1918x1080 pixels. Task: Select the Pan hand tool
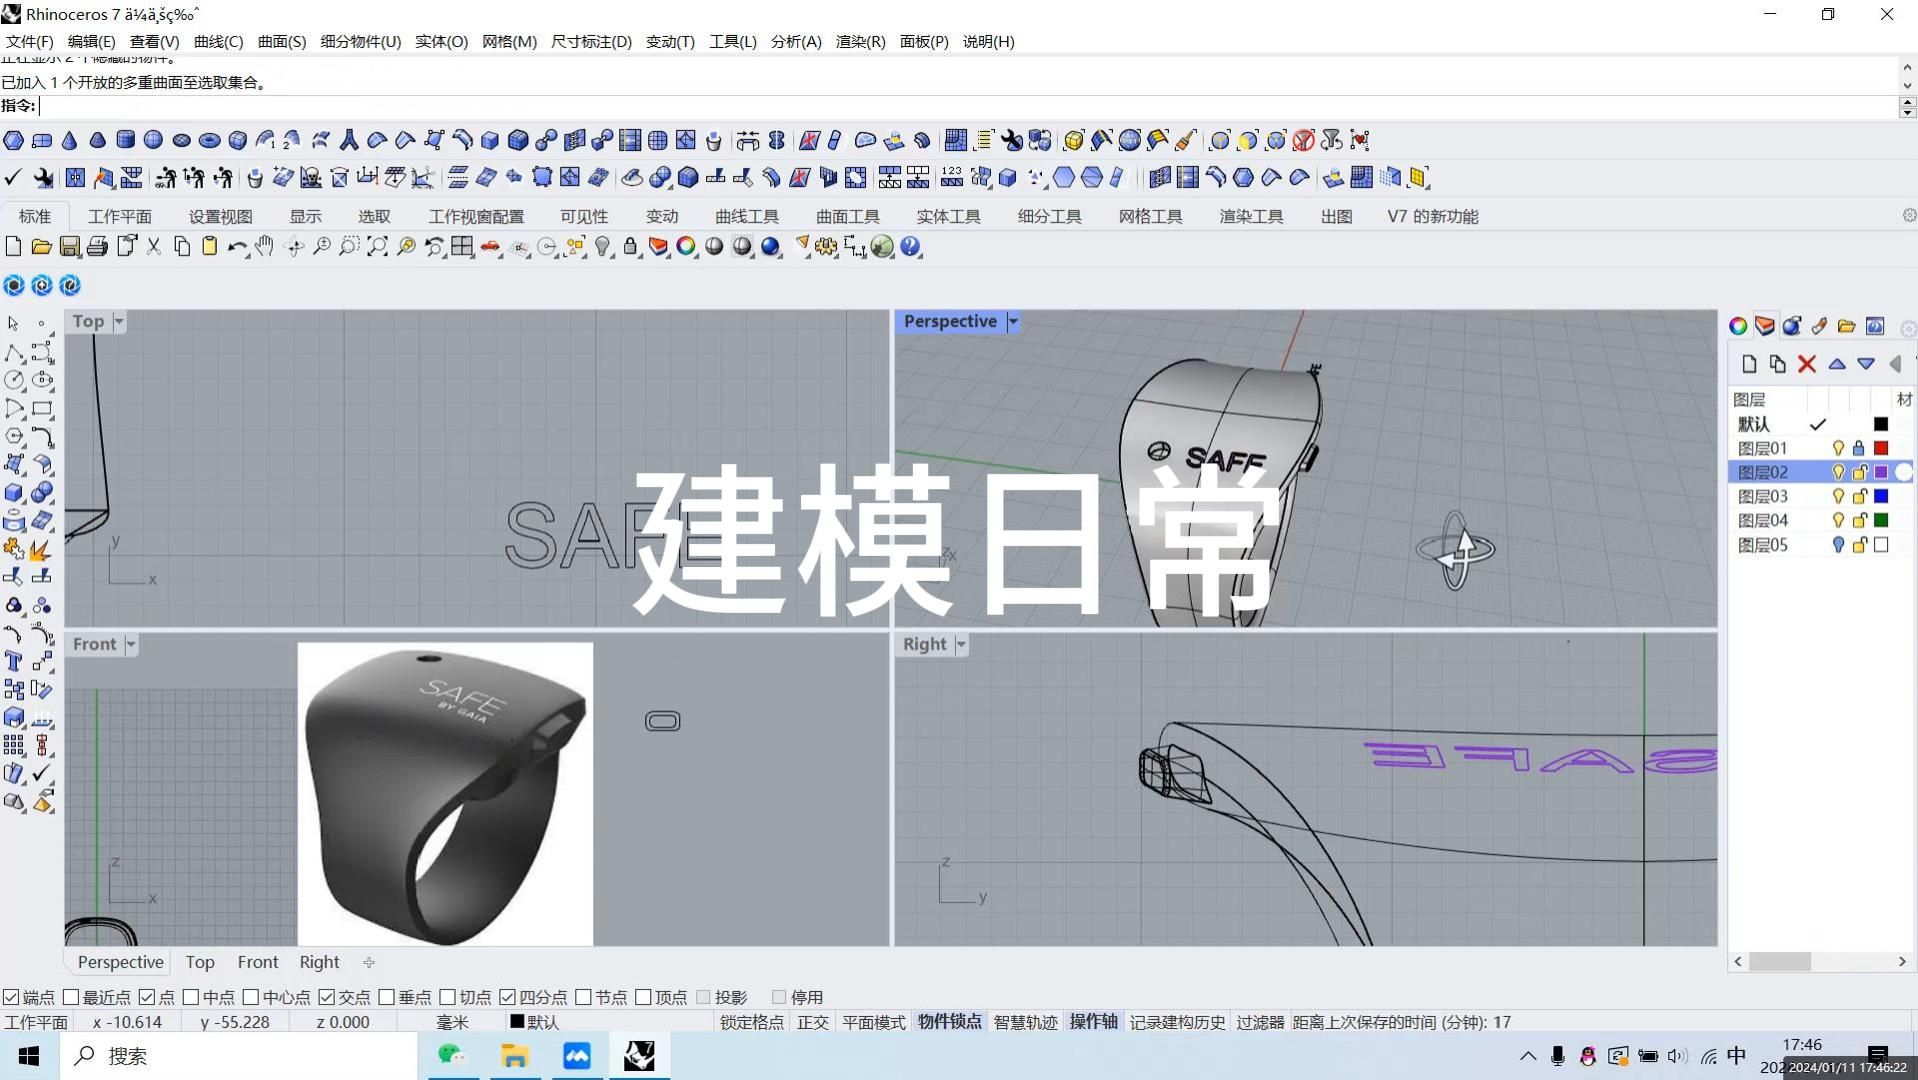pos(264,247)
